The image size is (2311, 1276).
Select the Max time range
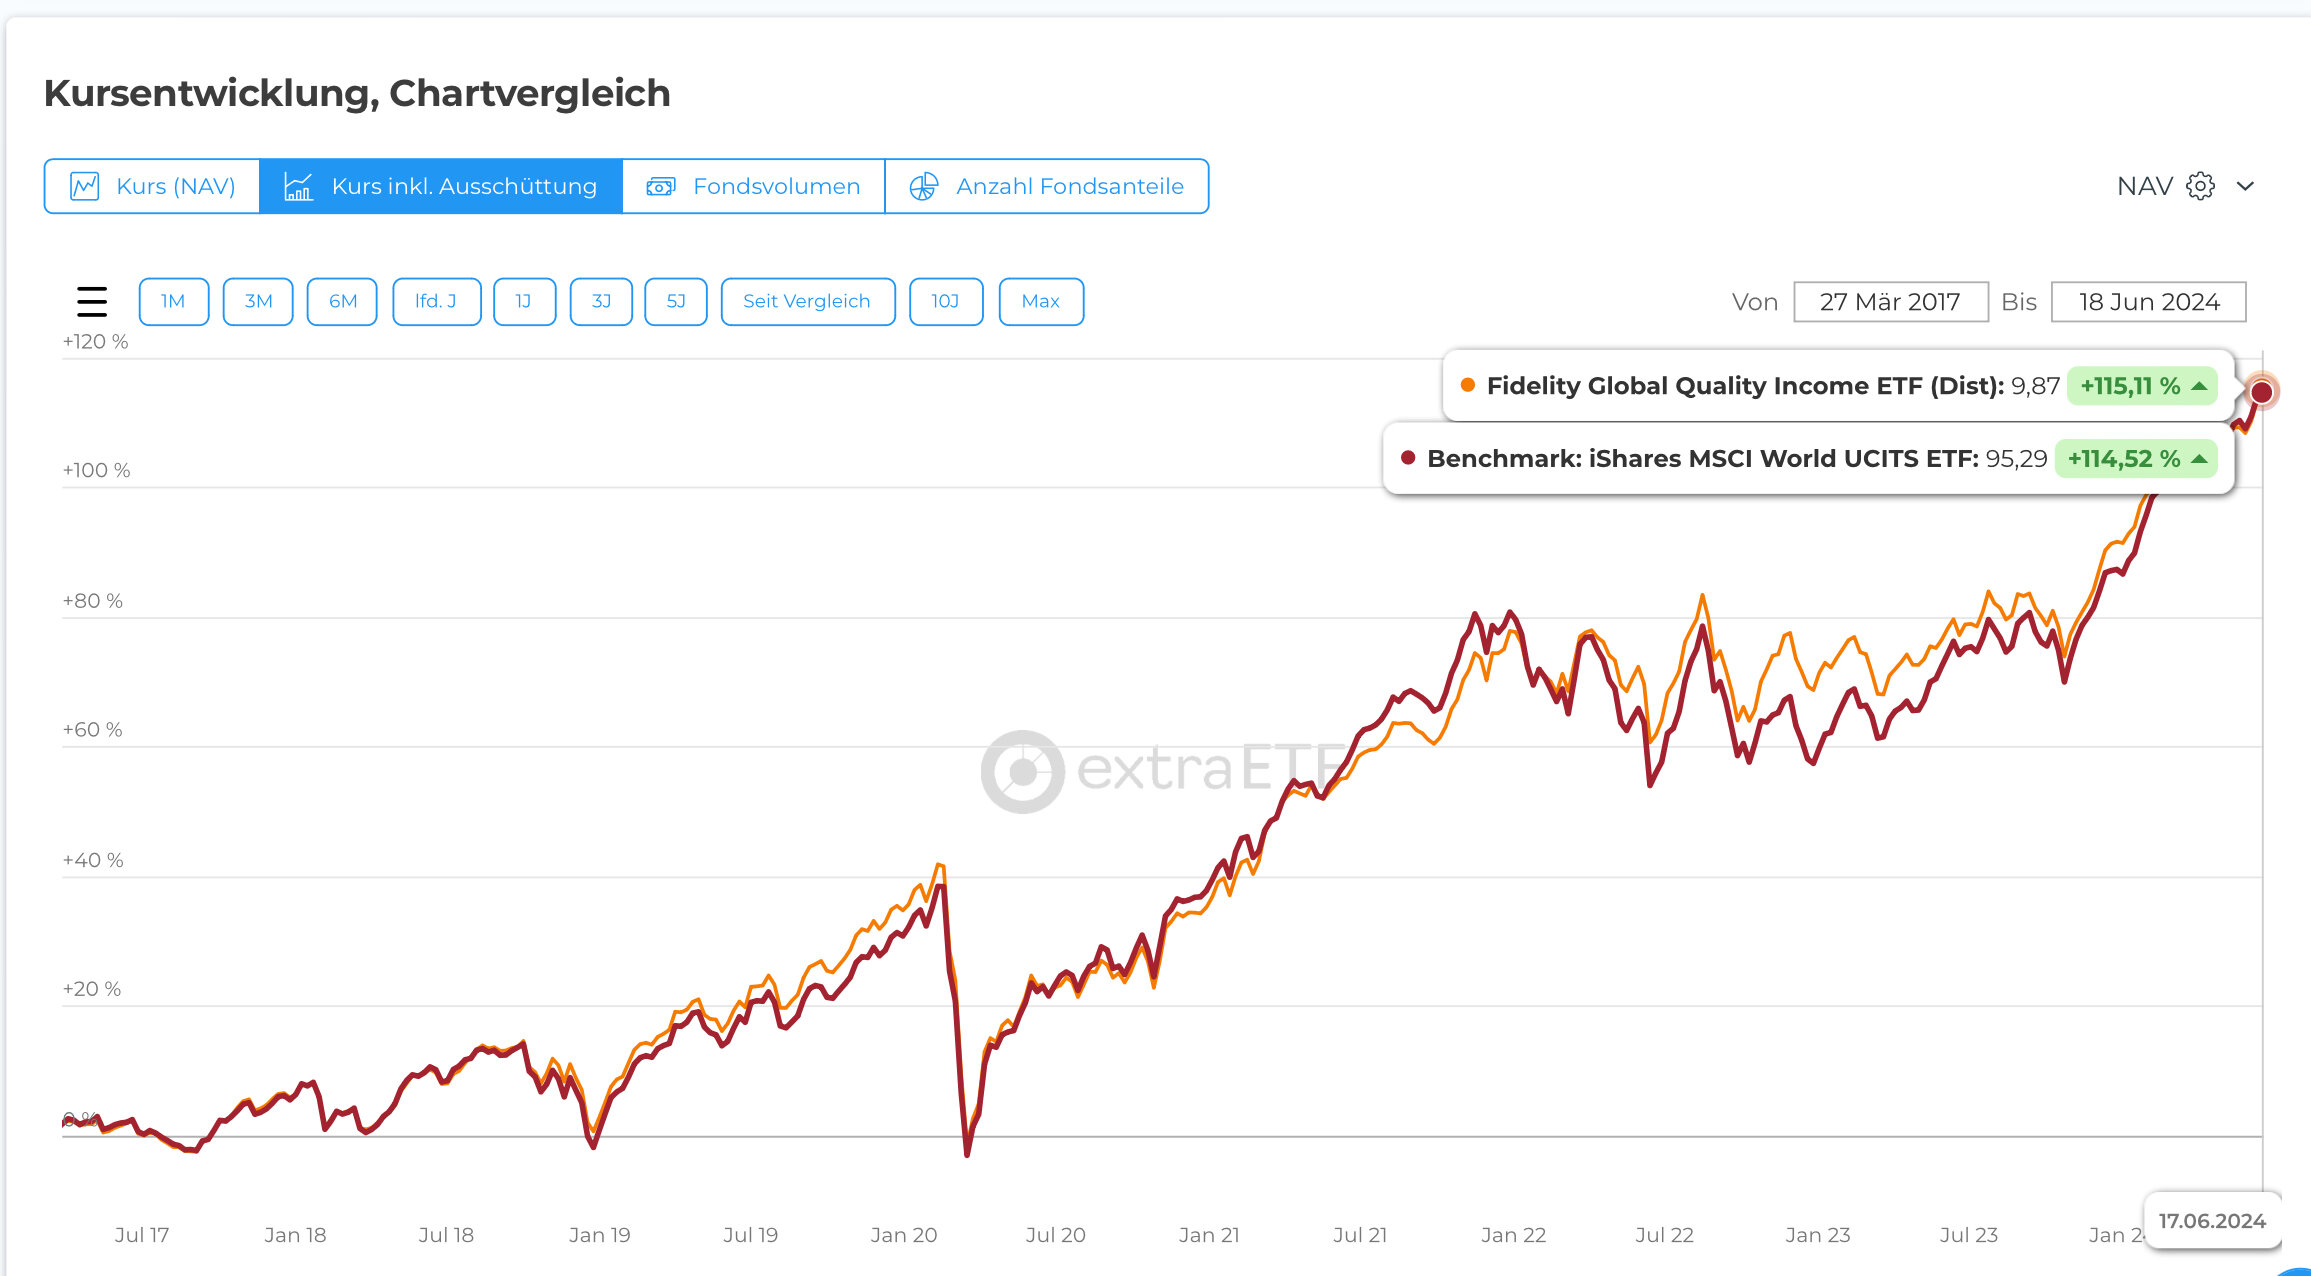pyautogui.click(x=1040, y=301)
